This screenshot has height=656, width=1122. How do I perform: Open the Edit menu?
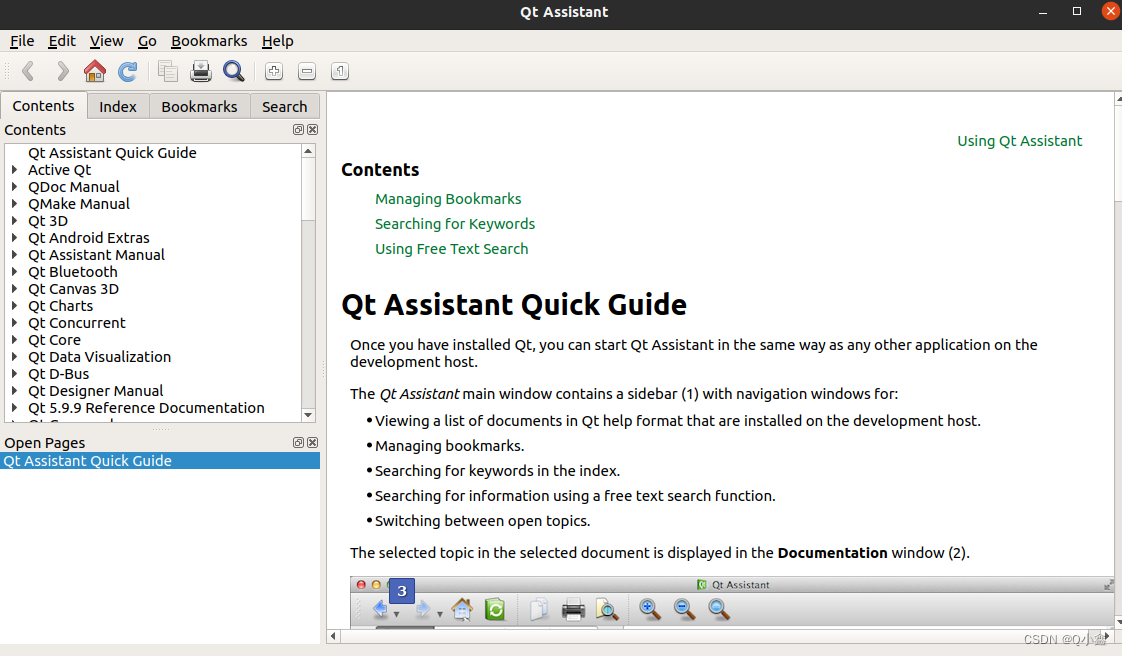tap(62, 41)
